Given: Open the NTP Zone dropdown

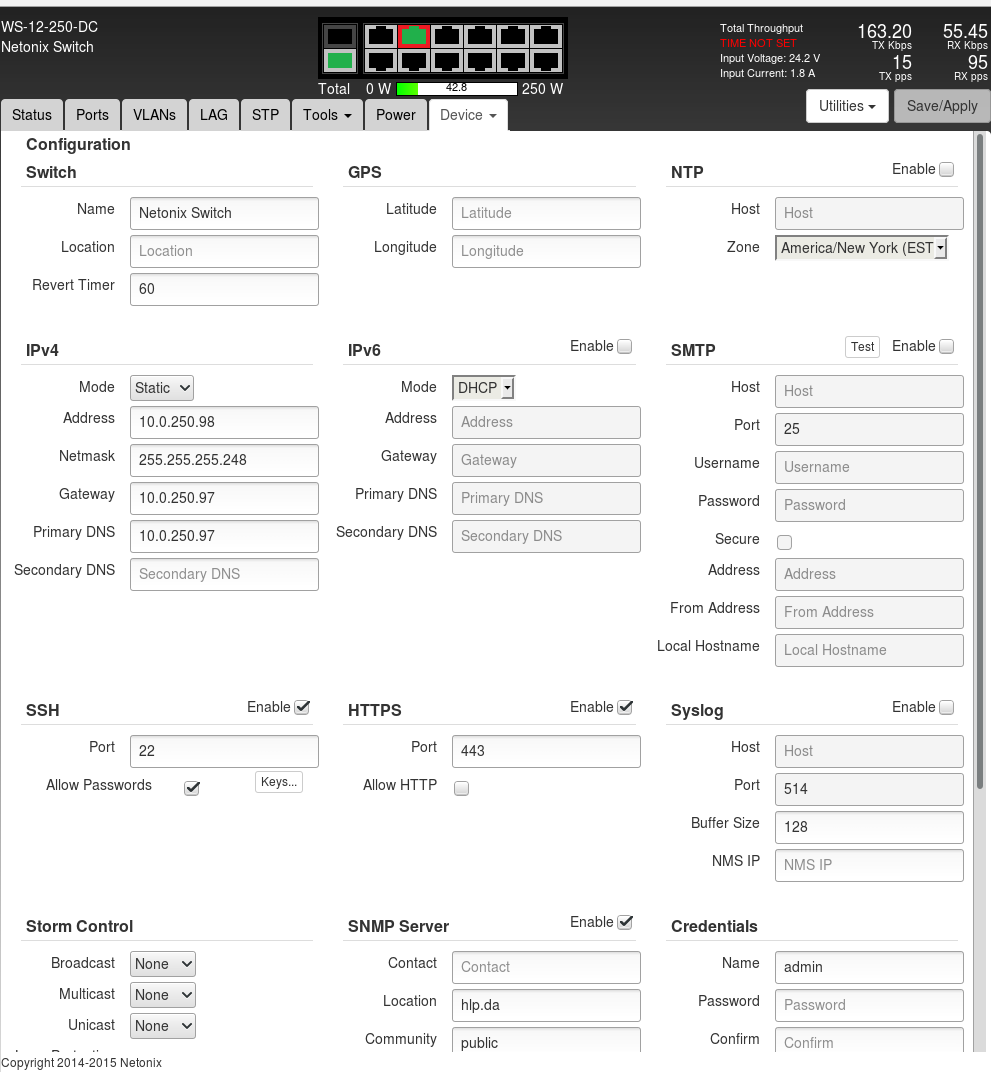Looking at the screenshot, I should point(861,248).
